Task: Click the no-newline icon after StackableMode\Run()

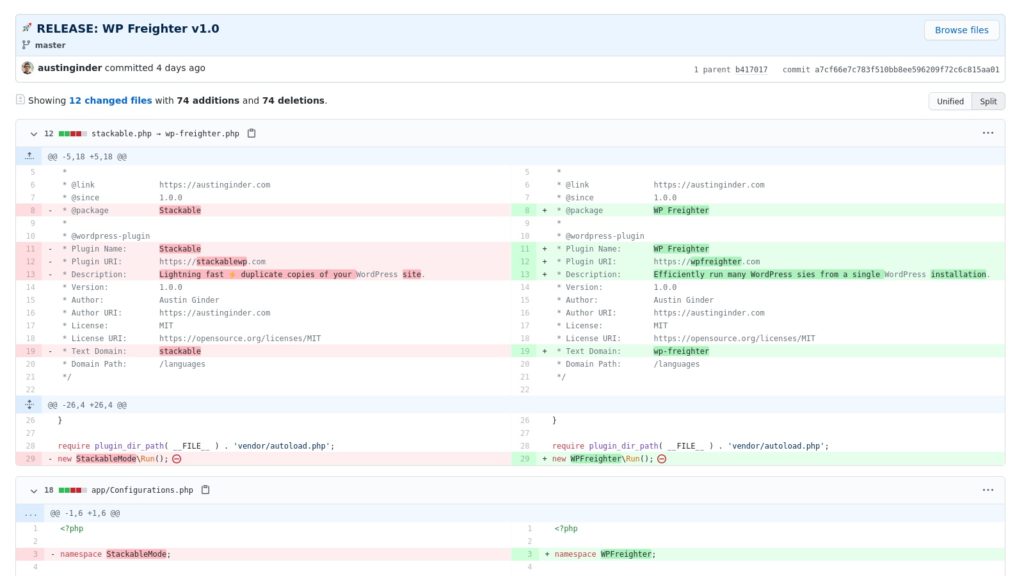Action: point(177,459)
